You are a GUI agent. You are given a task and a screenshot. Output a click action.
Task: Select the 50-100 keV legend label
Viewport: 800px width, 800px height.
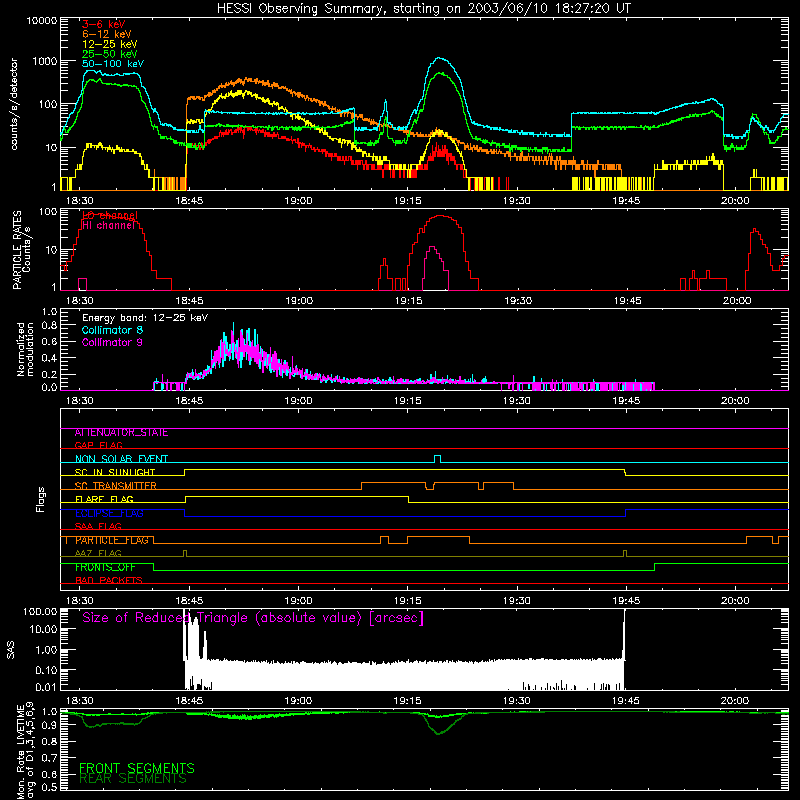coord(112,64)
